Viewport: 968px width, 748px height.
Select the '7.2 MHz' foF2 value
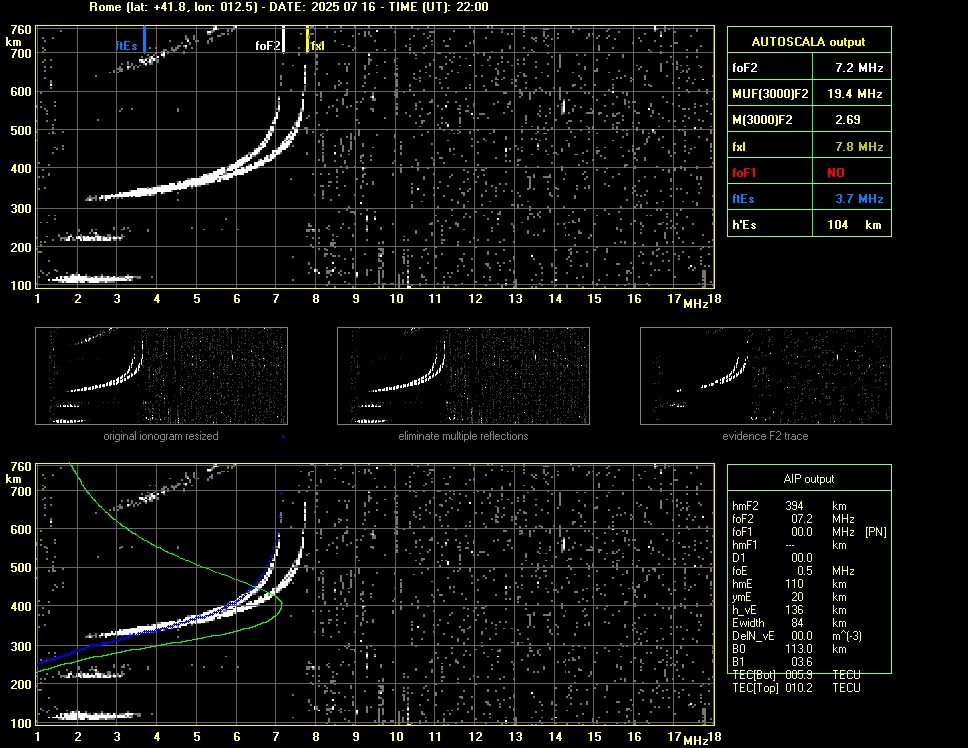point(859,68)
